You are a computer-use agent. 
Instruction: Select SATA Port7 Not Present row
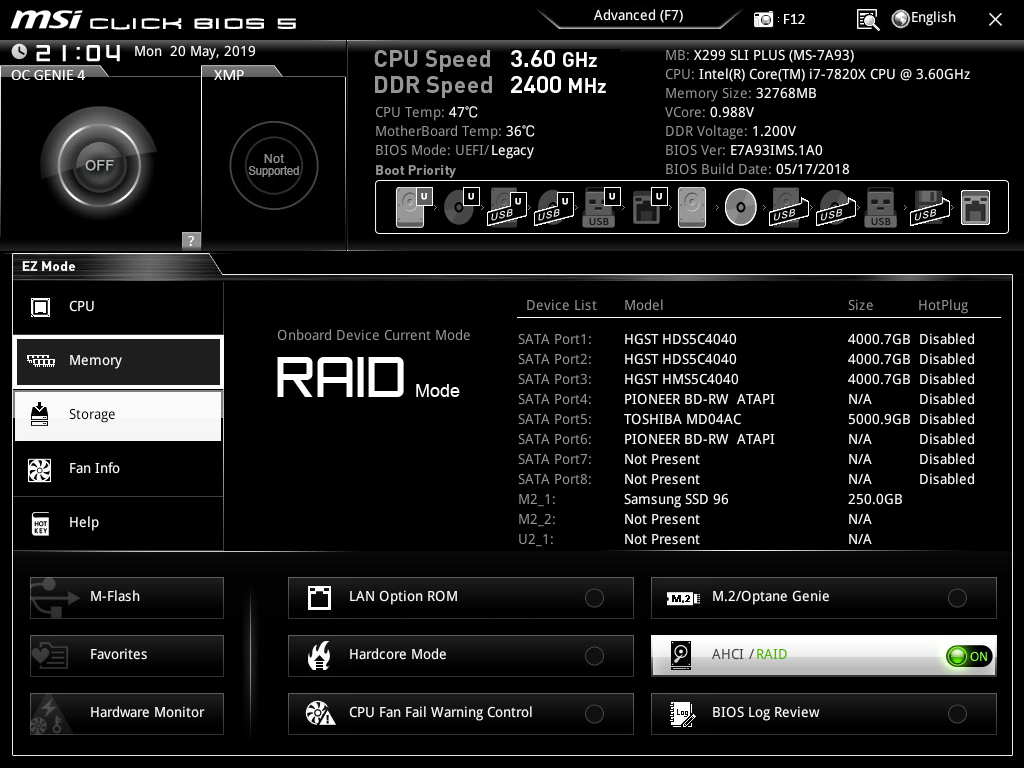click(746, 459)
